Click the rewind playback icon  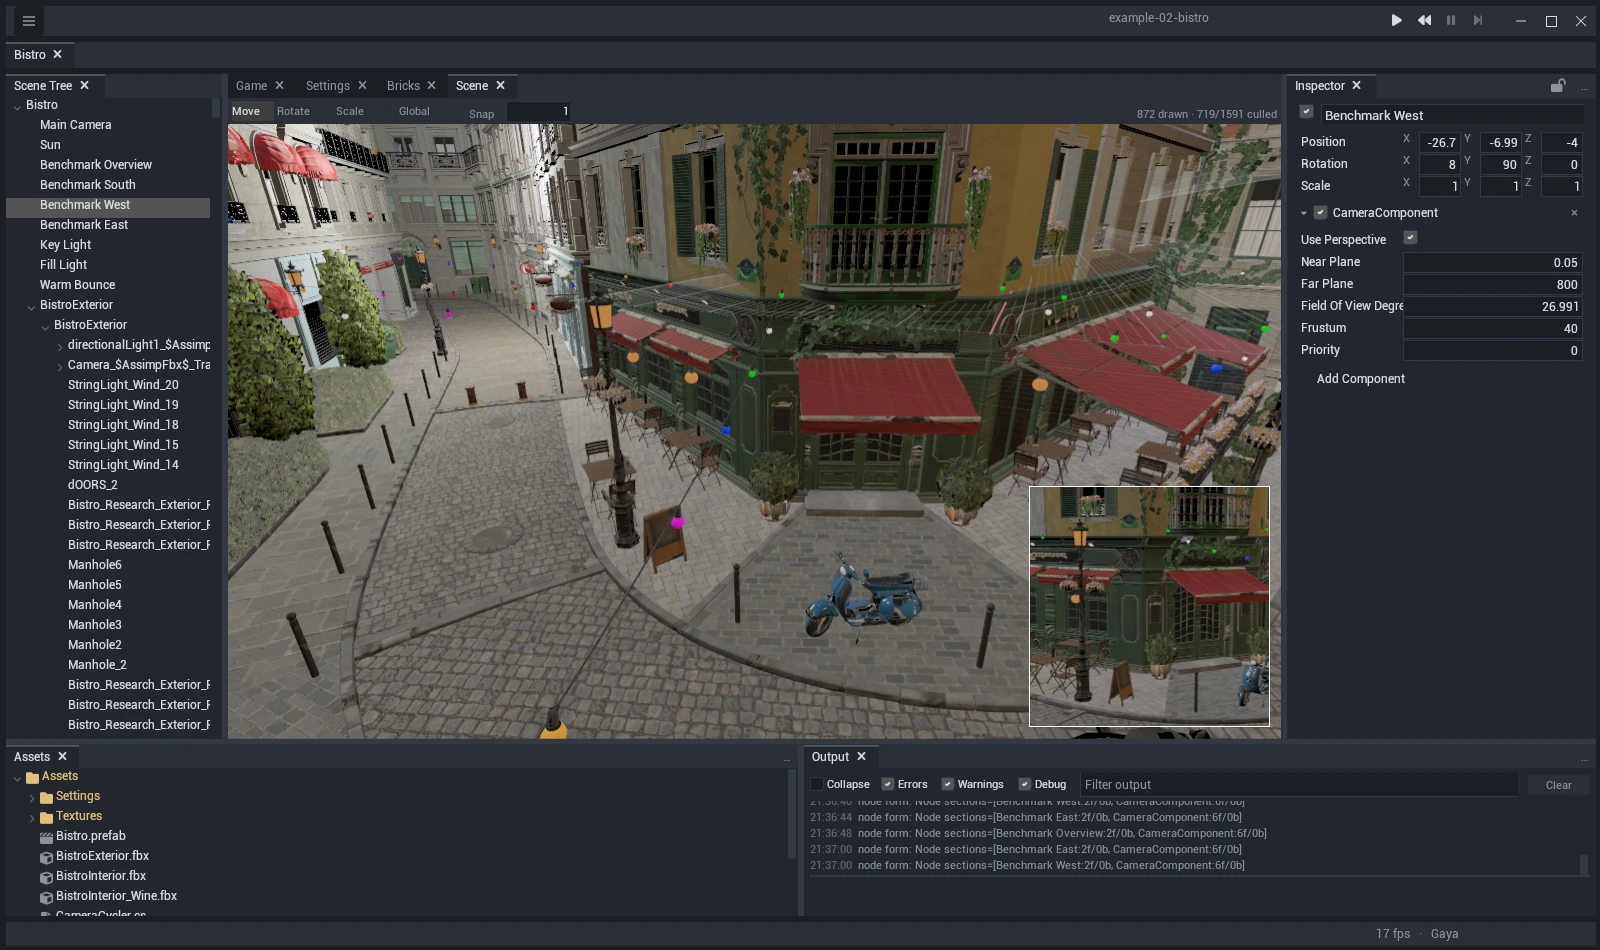[x=1424, y=20]
